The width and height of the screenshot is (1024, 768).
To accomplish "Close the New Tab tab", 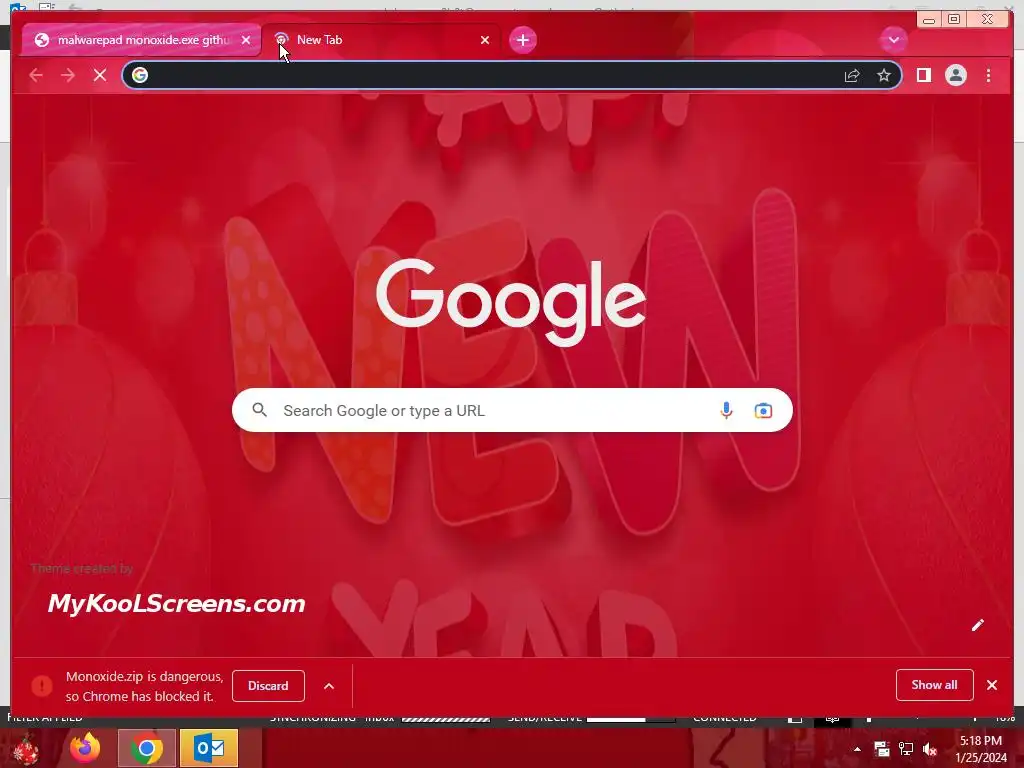I will pos(485,40).
